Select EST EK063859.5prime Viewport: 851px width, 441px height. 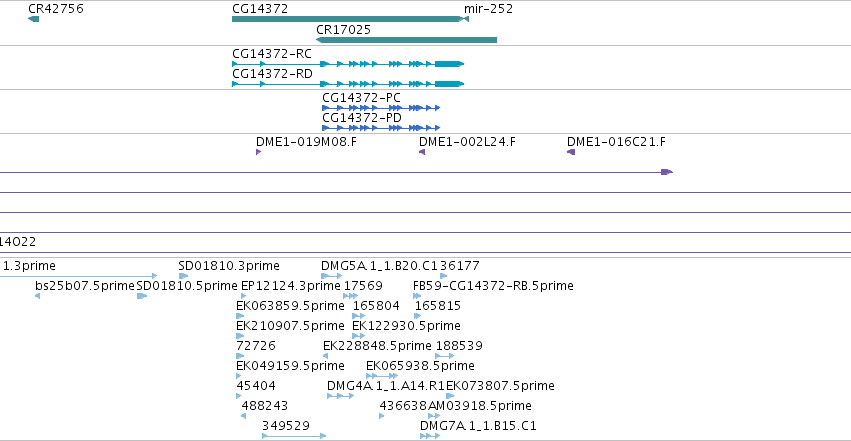(x=240, y=316)
